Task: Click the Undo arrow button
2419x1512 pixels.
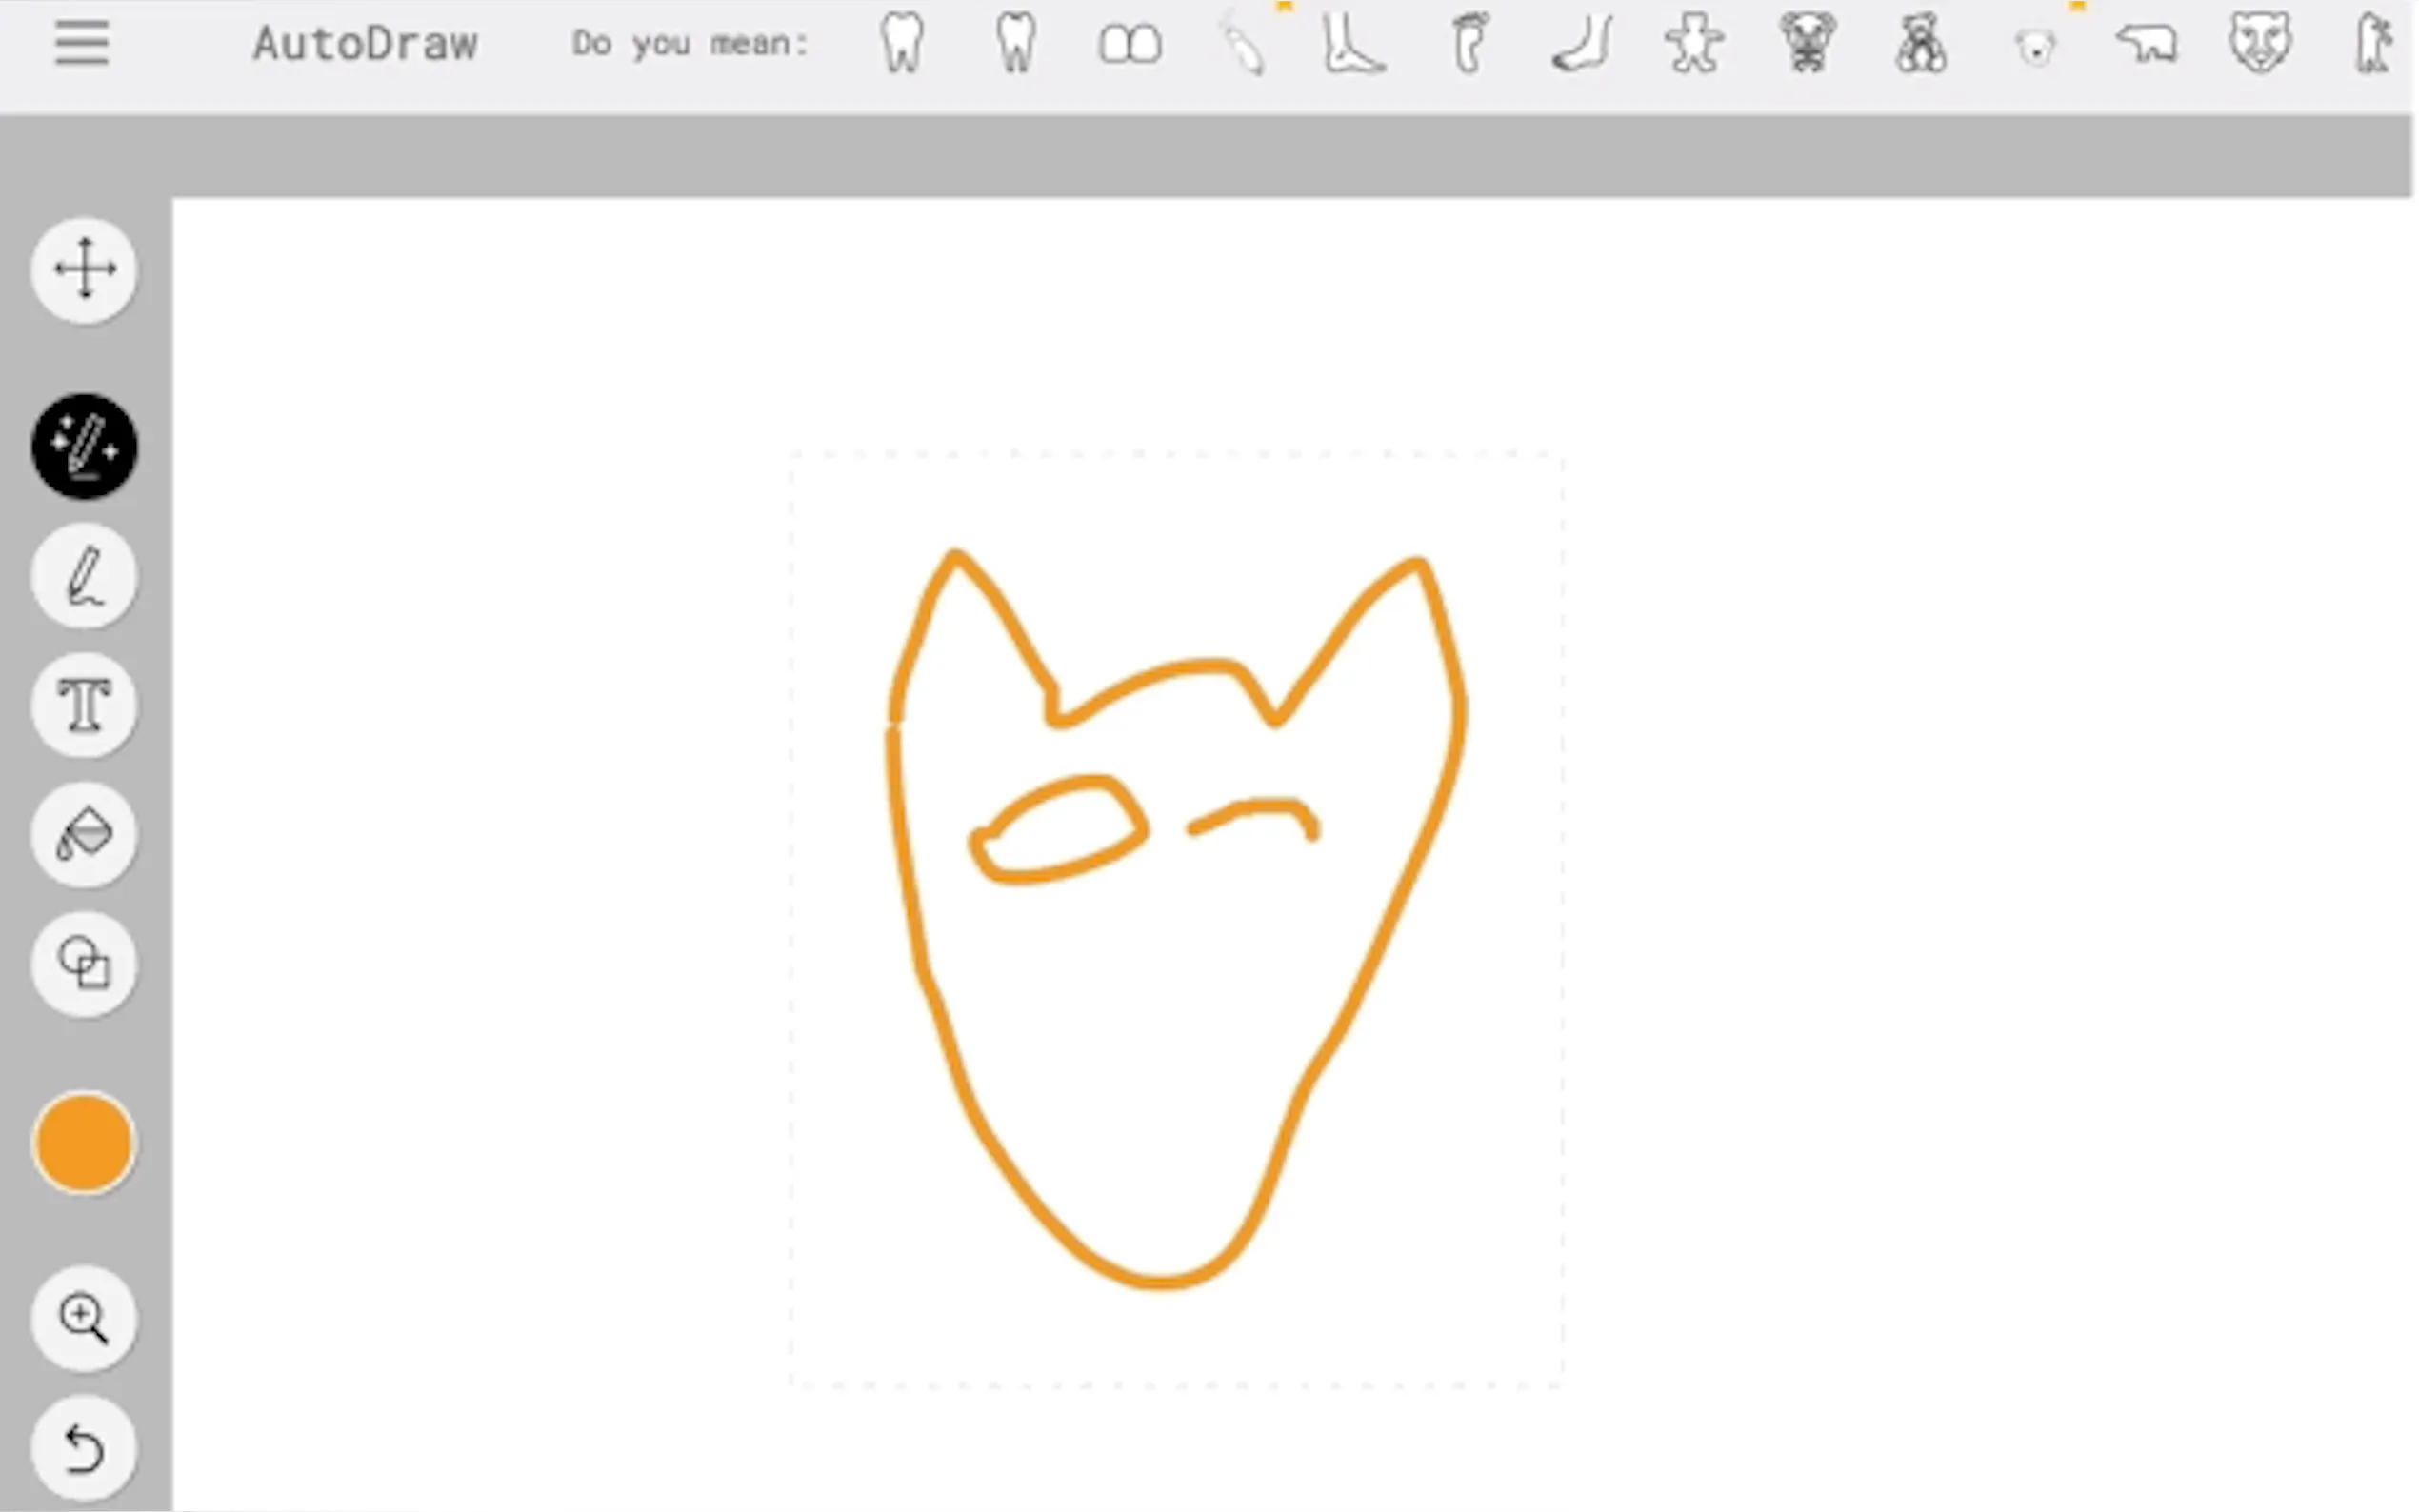Action: click(85, 1447)
